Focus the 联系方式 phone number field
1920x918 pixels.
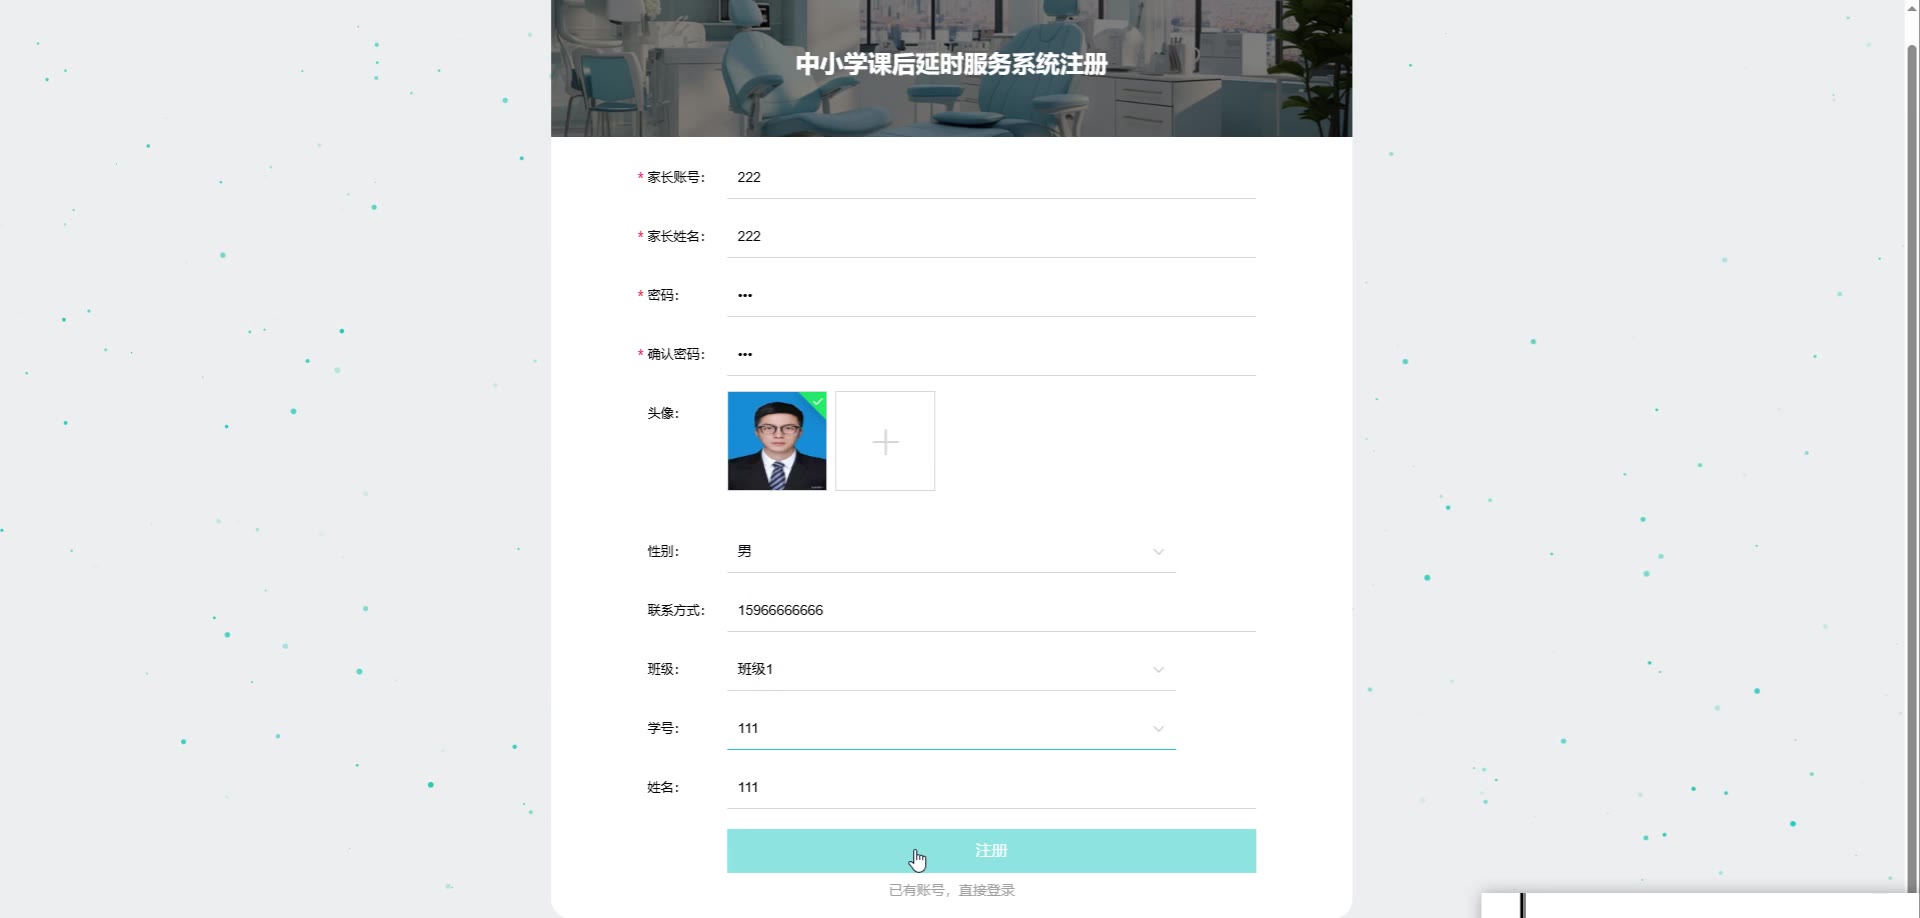click(x=991, y=611)
